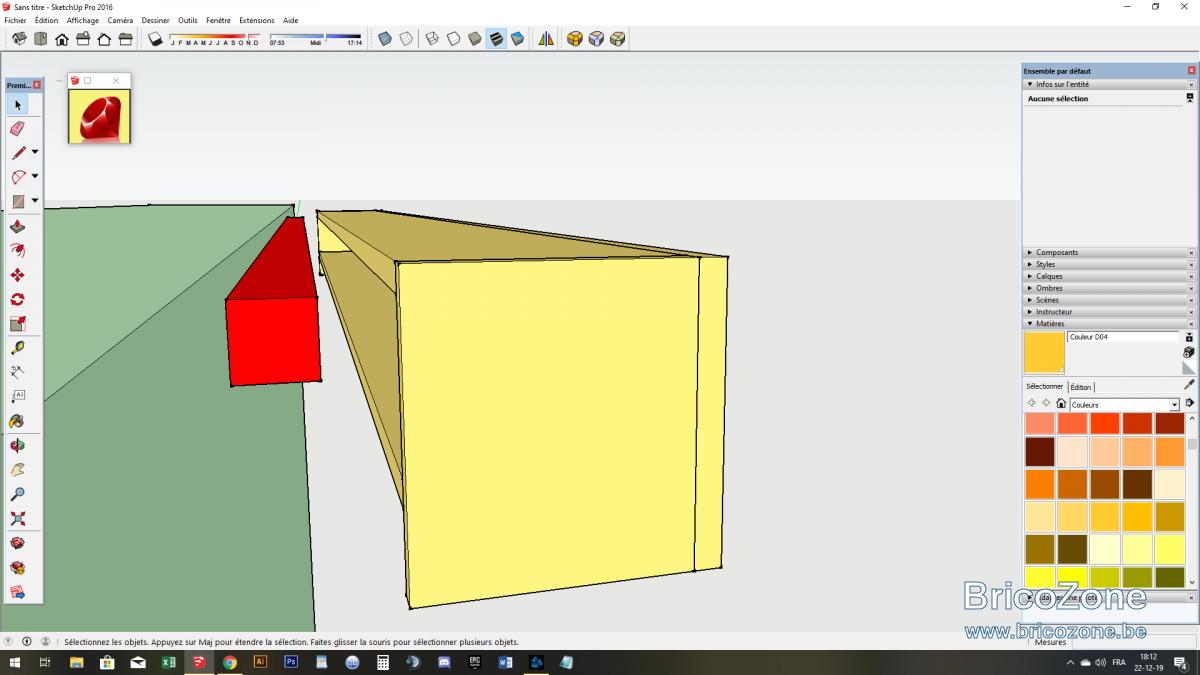Select the Move tool
The image size is (1200, 675).
[x=17, y=275]
